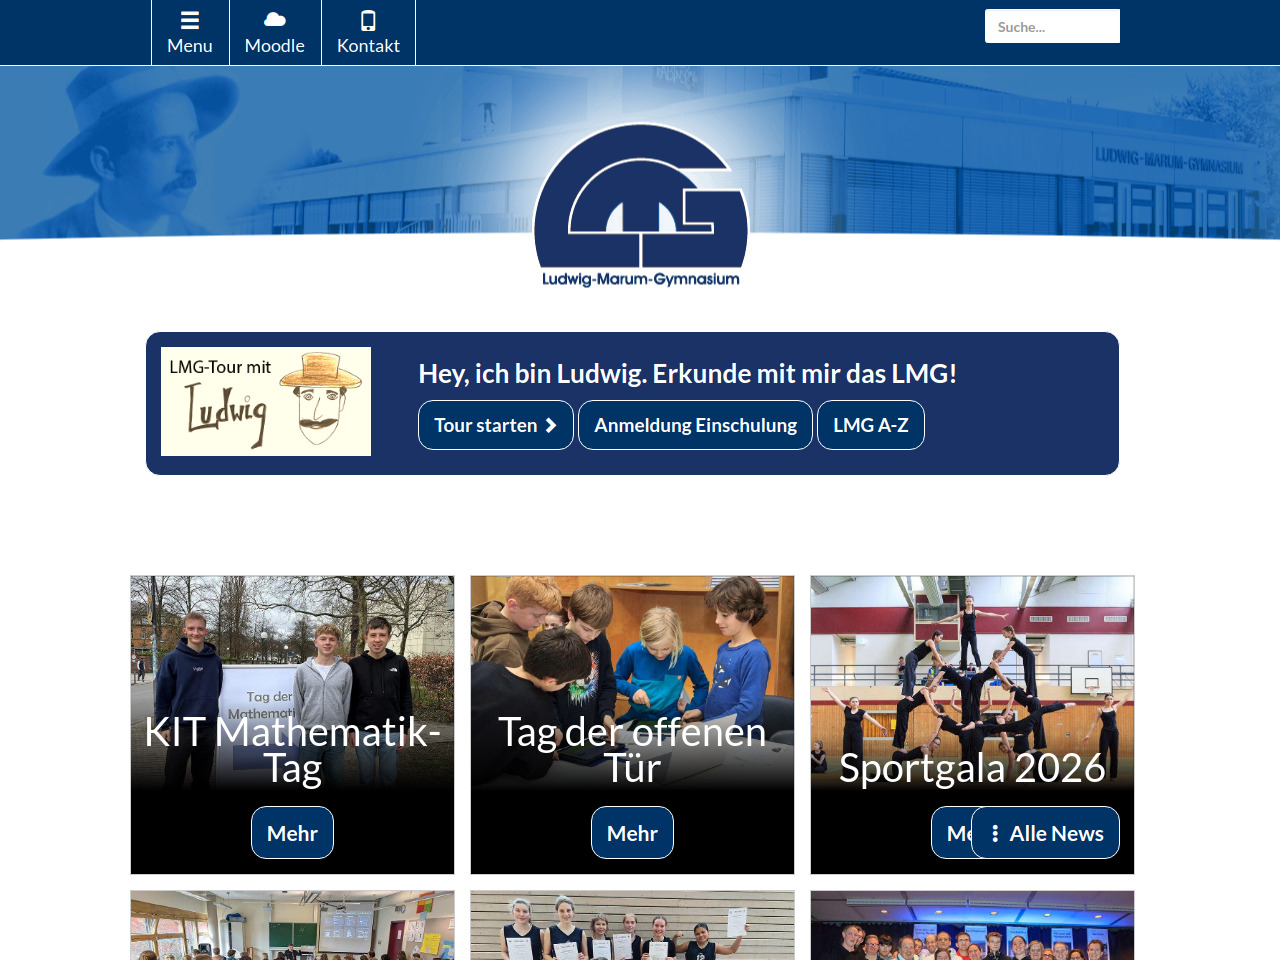Open the Sportgala 2026 news photo
1280x960 pixels.
pos(972,650)
